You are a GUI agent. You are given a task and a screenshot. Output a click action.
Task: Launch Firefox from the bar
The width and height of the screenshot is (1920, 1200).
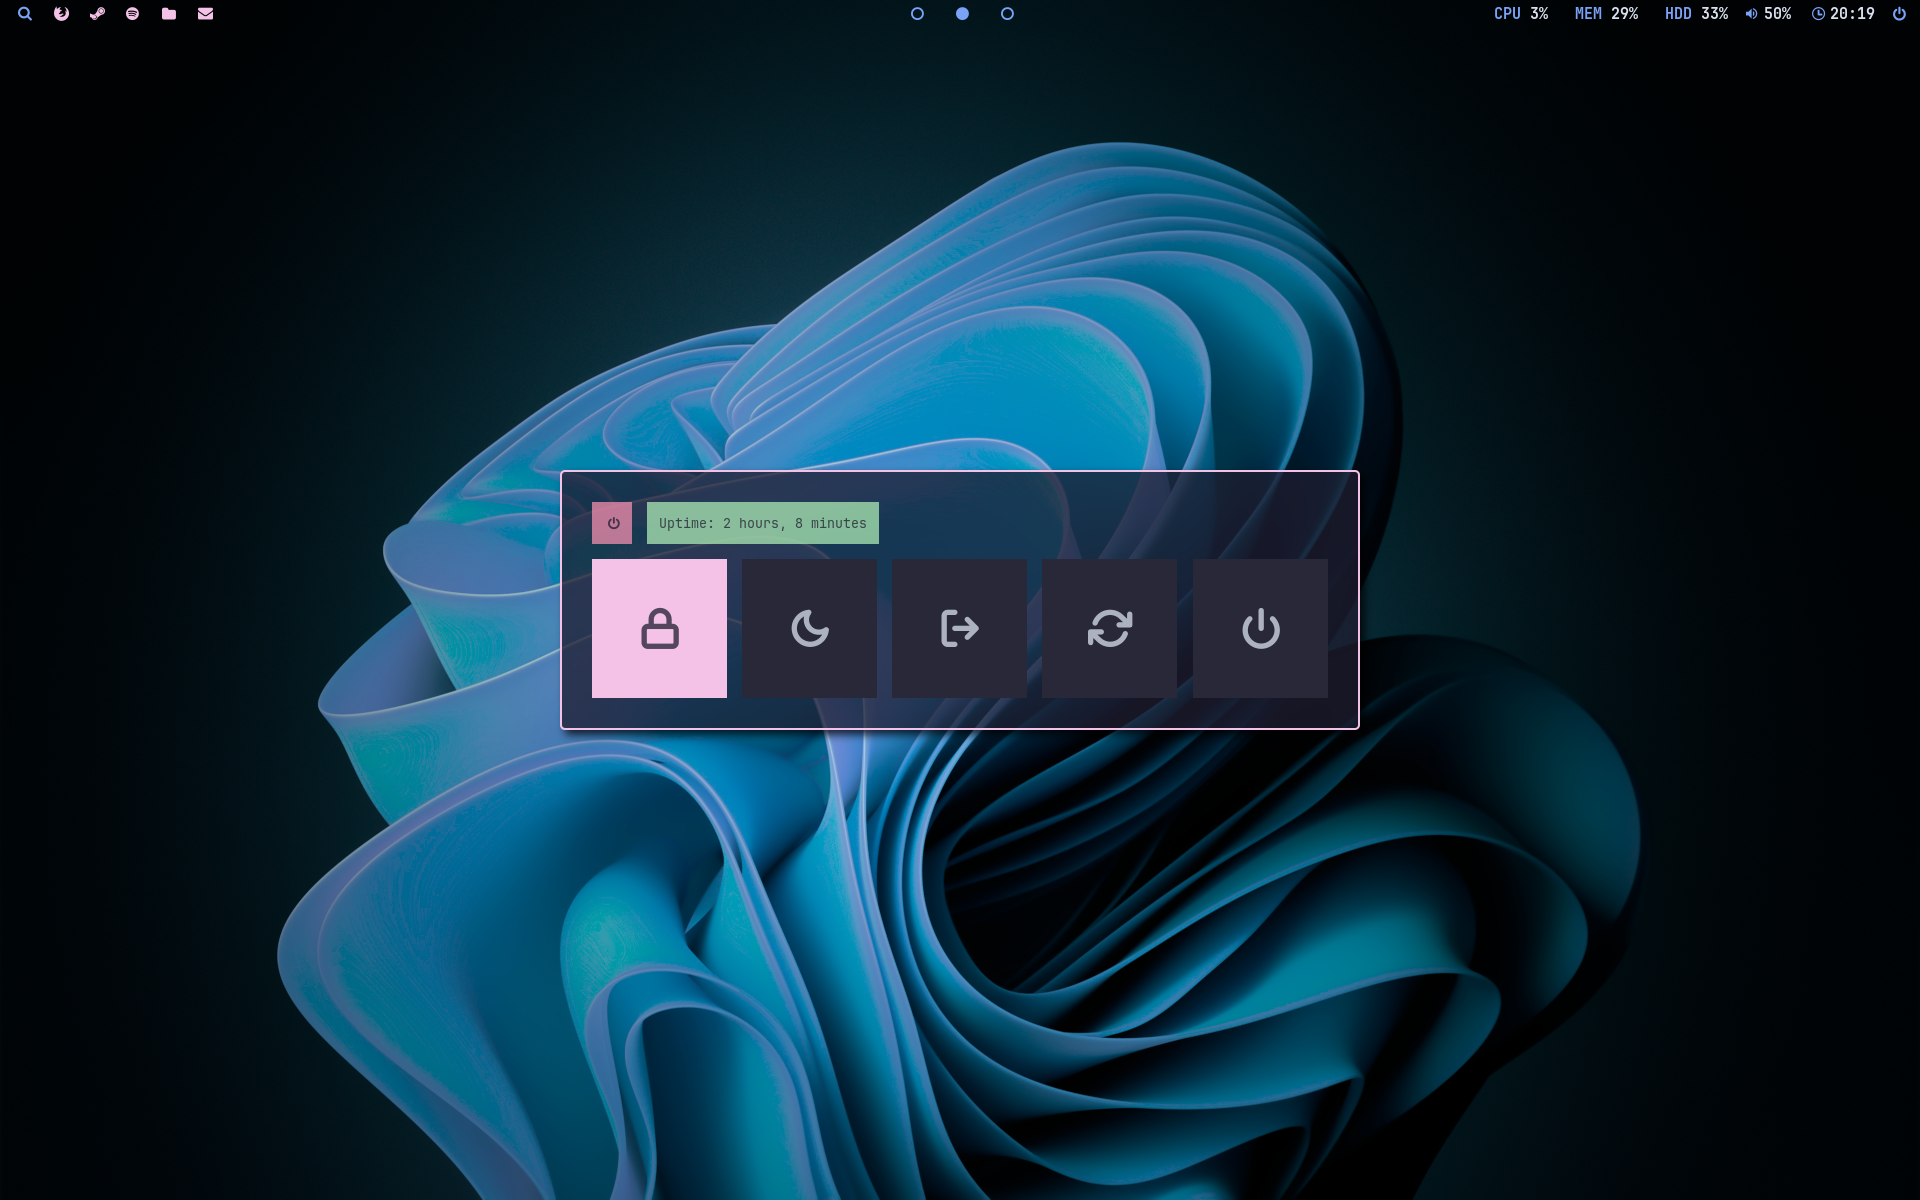click(x=61, y=14)
